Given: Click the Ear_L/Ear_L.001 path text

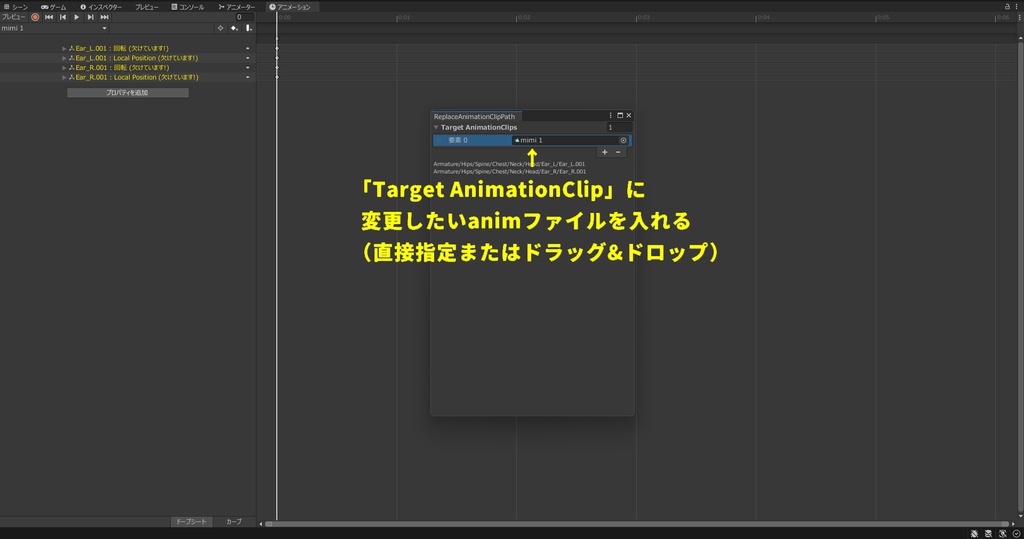Looking at the screenshot, I should click(x=509, y=164).
